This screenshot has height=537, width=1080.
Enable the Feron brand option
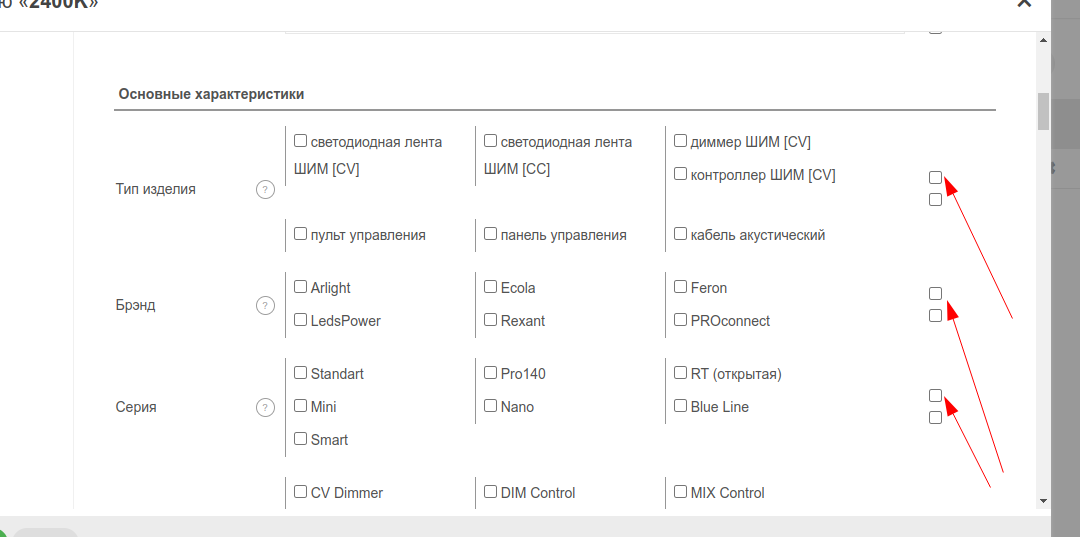(x=681, y=287)
